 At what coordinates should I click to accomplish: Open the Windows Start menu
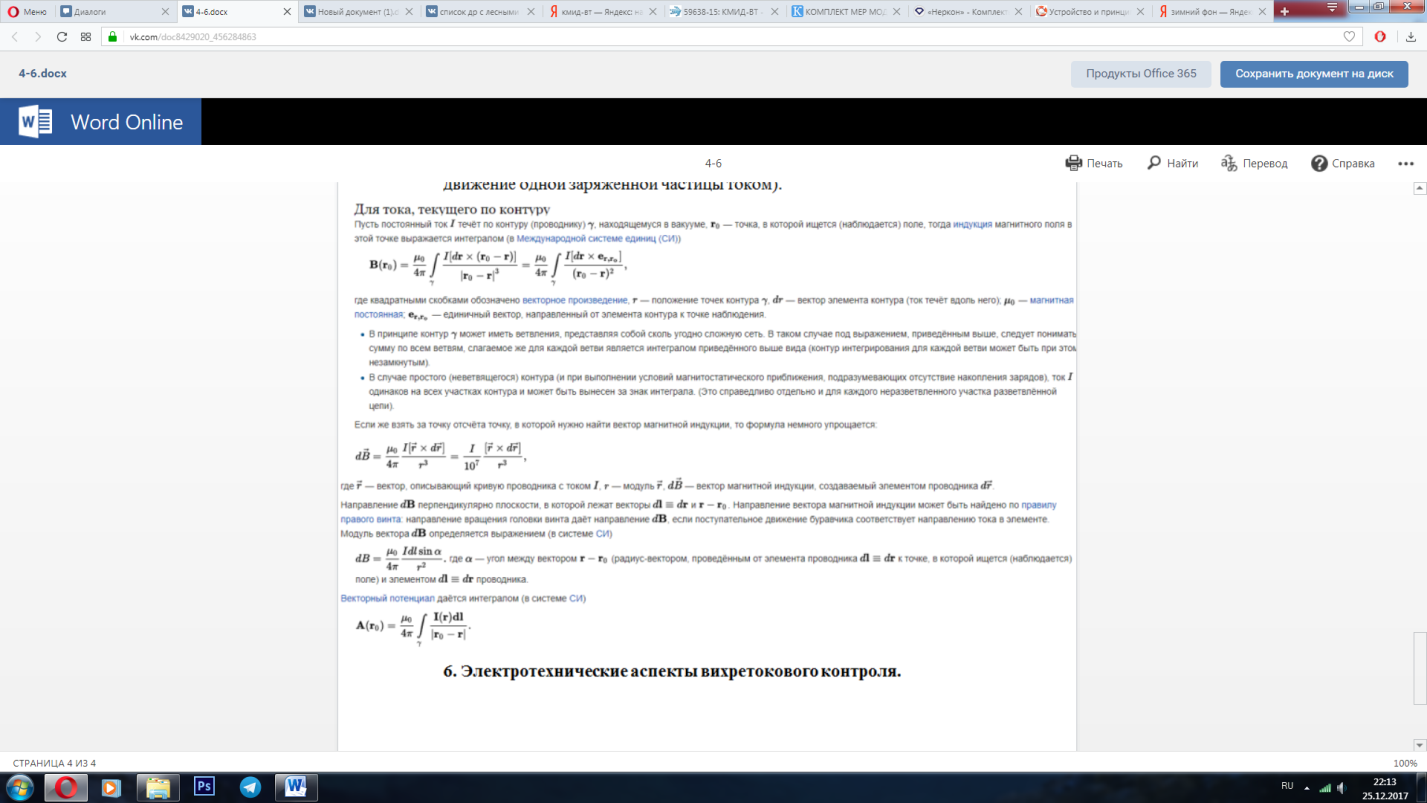[20, 787]
